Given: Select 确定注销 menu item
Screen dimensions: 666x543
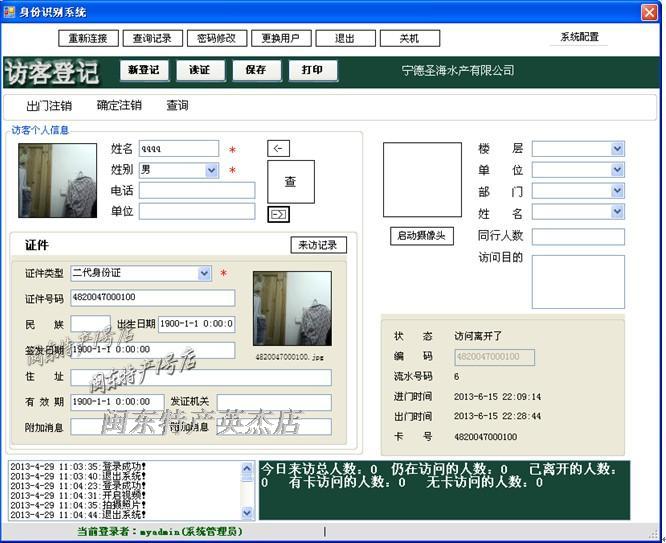Looking at the screenshot, I should tap(119, 105).
